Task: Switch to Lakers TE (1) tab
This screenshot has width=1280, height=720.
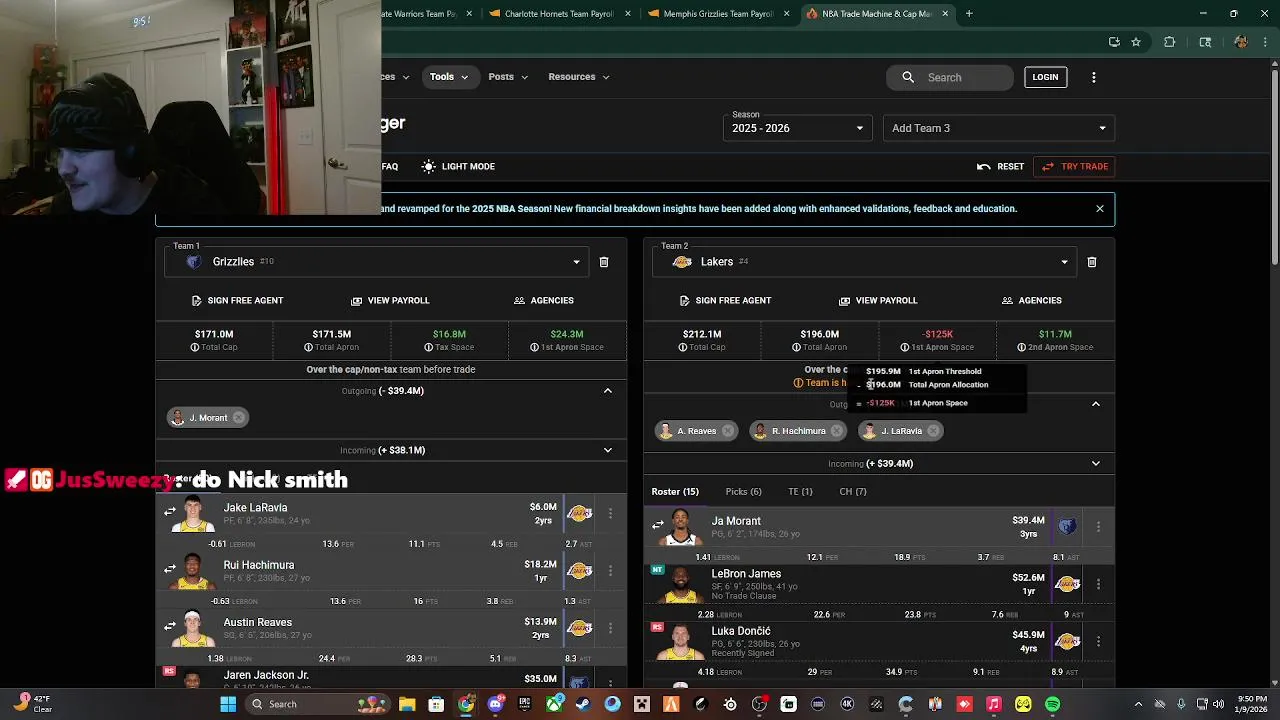Action: pyautogui.click(x=800, y=492)
